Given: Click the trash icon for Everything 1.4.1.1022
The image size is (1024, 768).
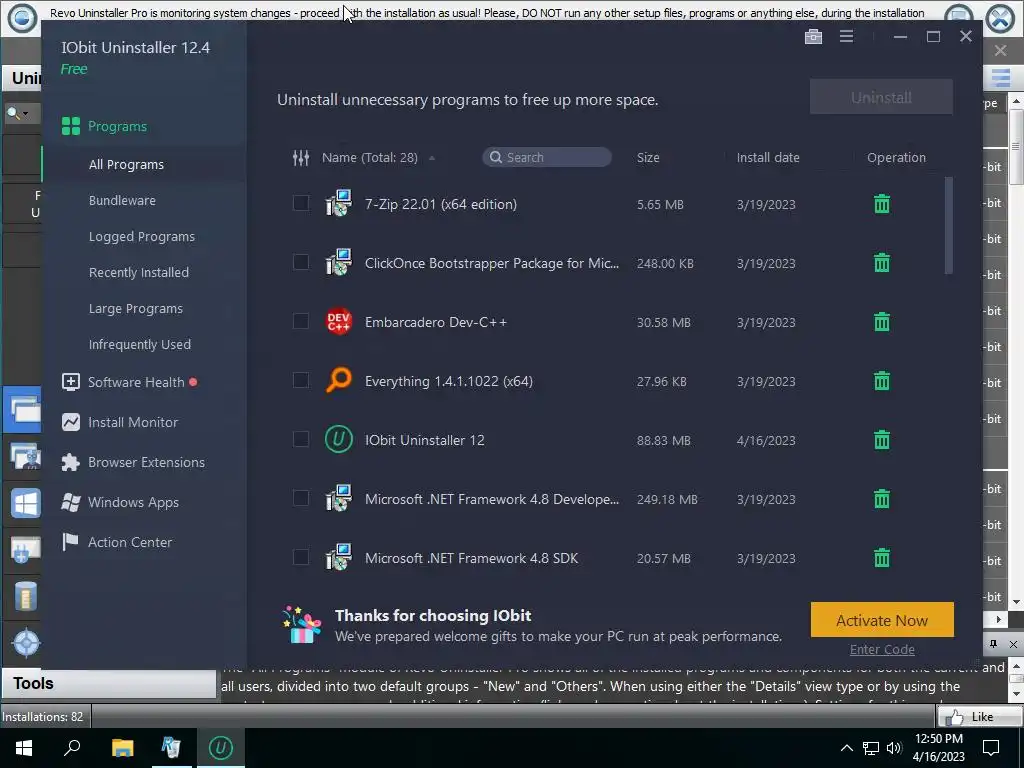Looking at the screenshot, I should click(882, 381).
